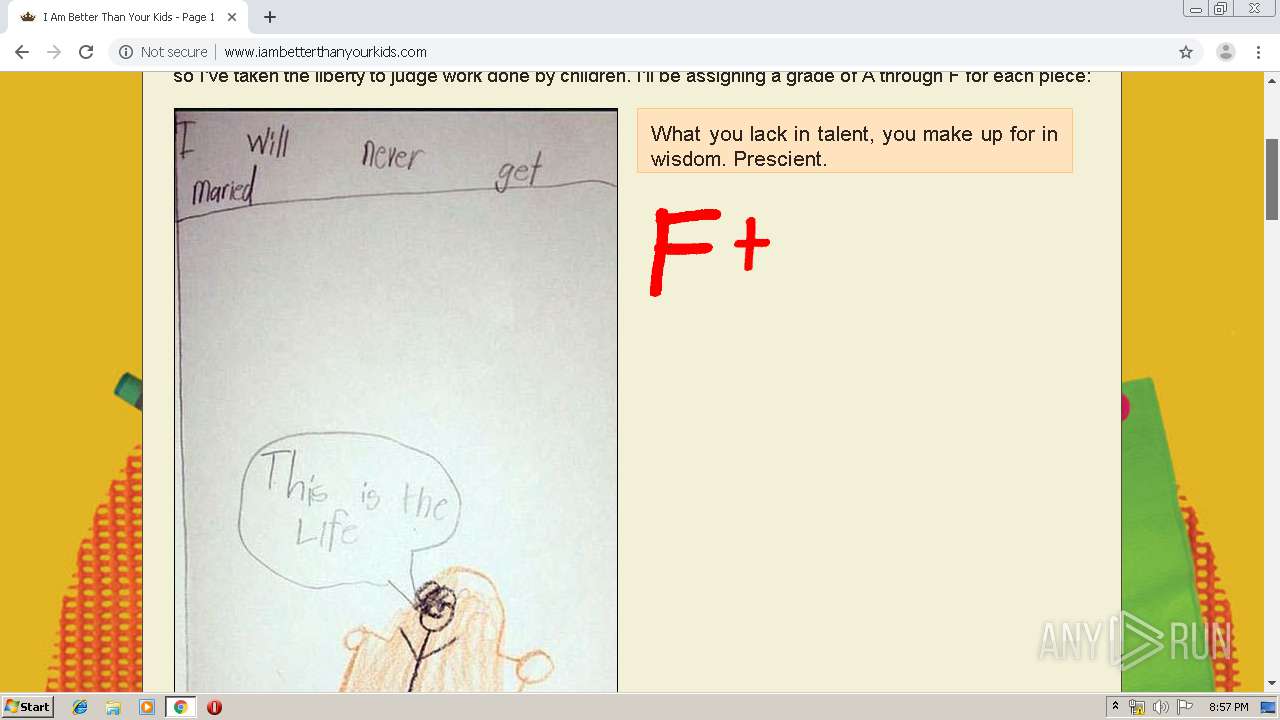Open the media player taskbar icon

(147, 707)
